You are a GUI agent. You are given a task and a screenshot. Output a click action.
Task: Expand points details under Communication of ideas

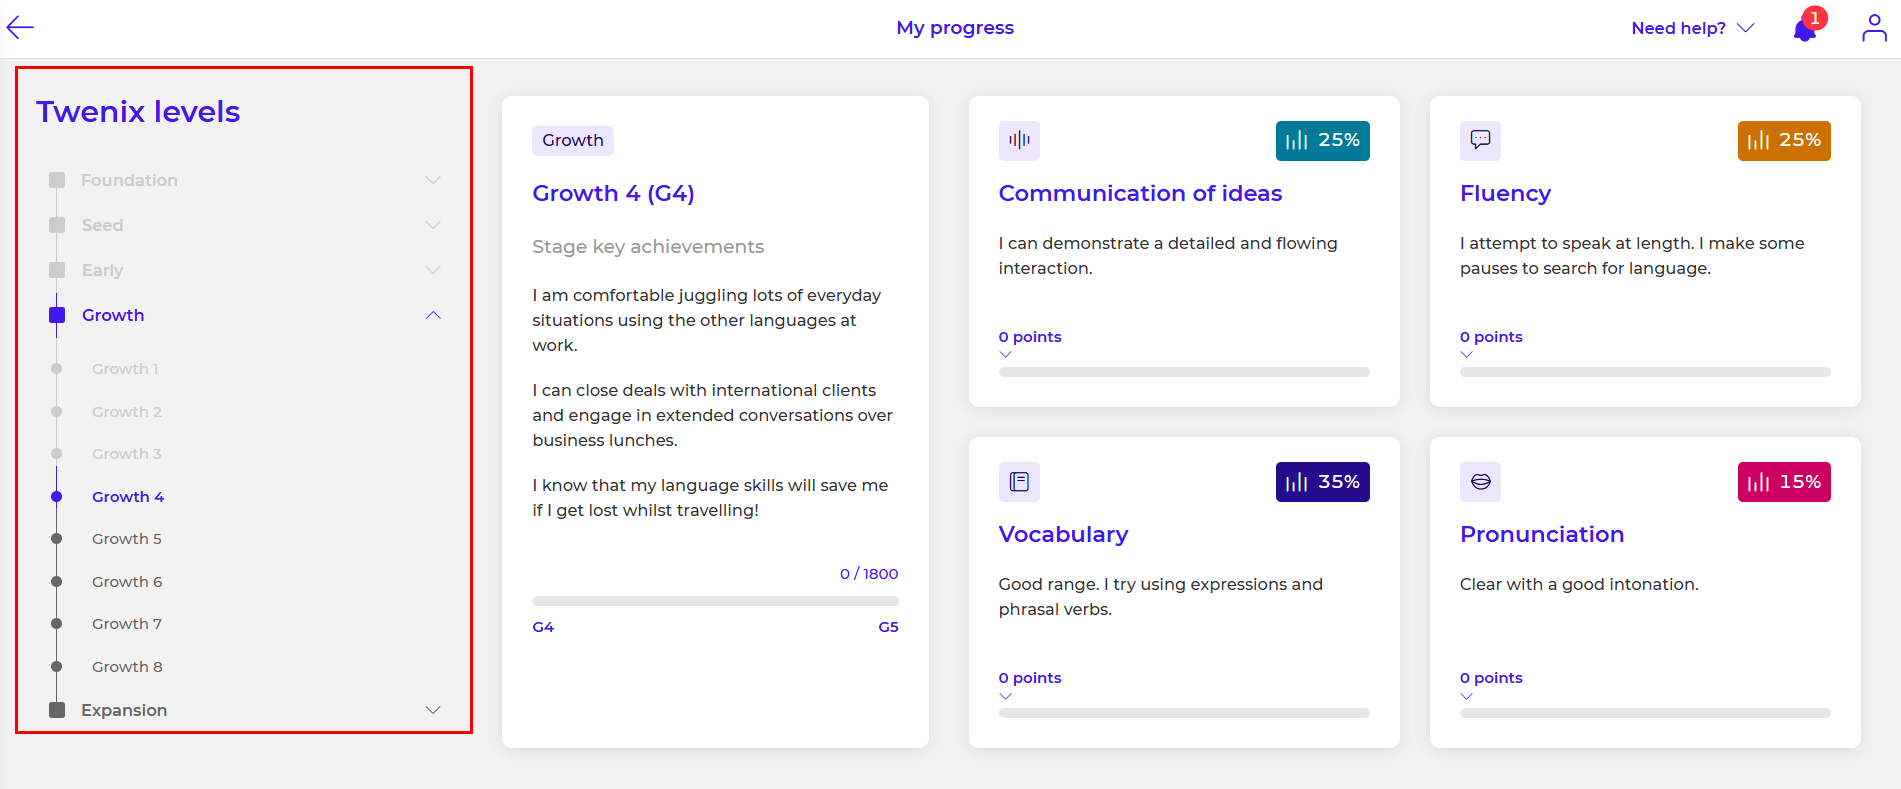[1005, 354]
